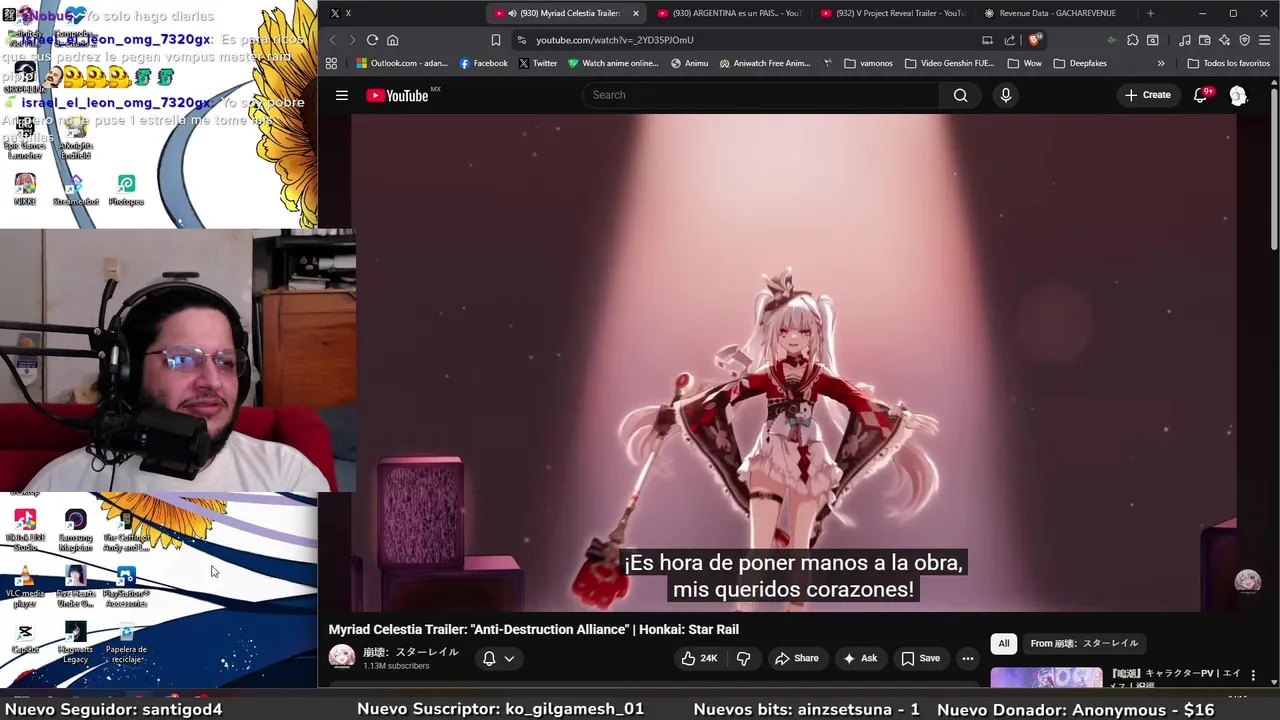Open NIKKE desktop shortcut
Image resolution: width=1280 pixels, height=720 pixels.
(x=25, y=190)
